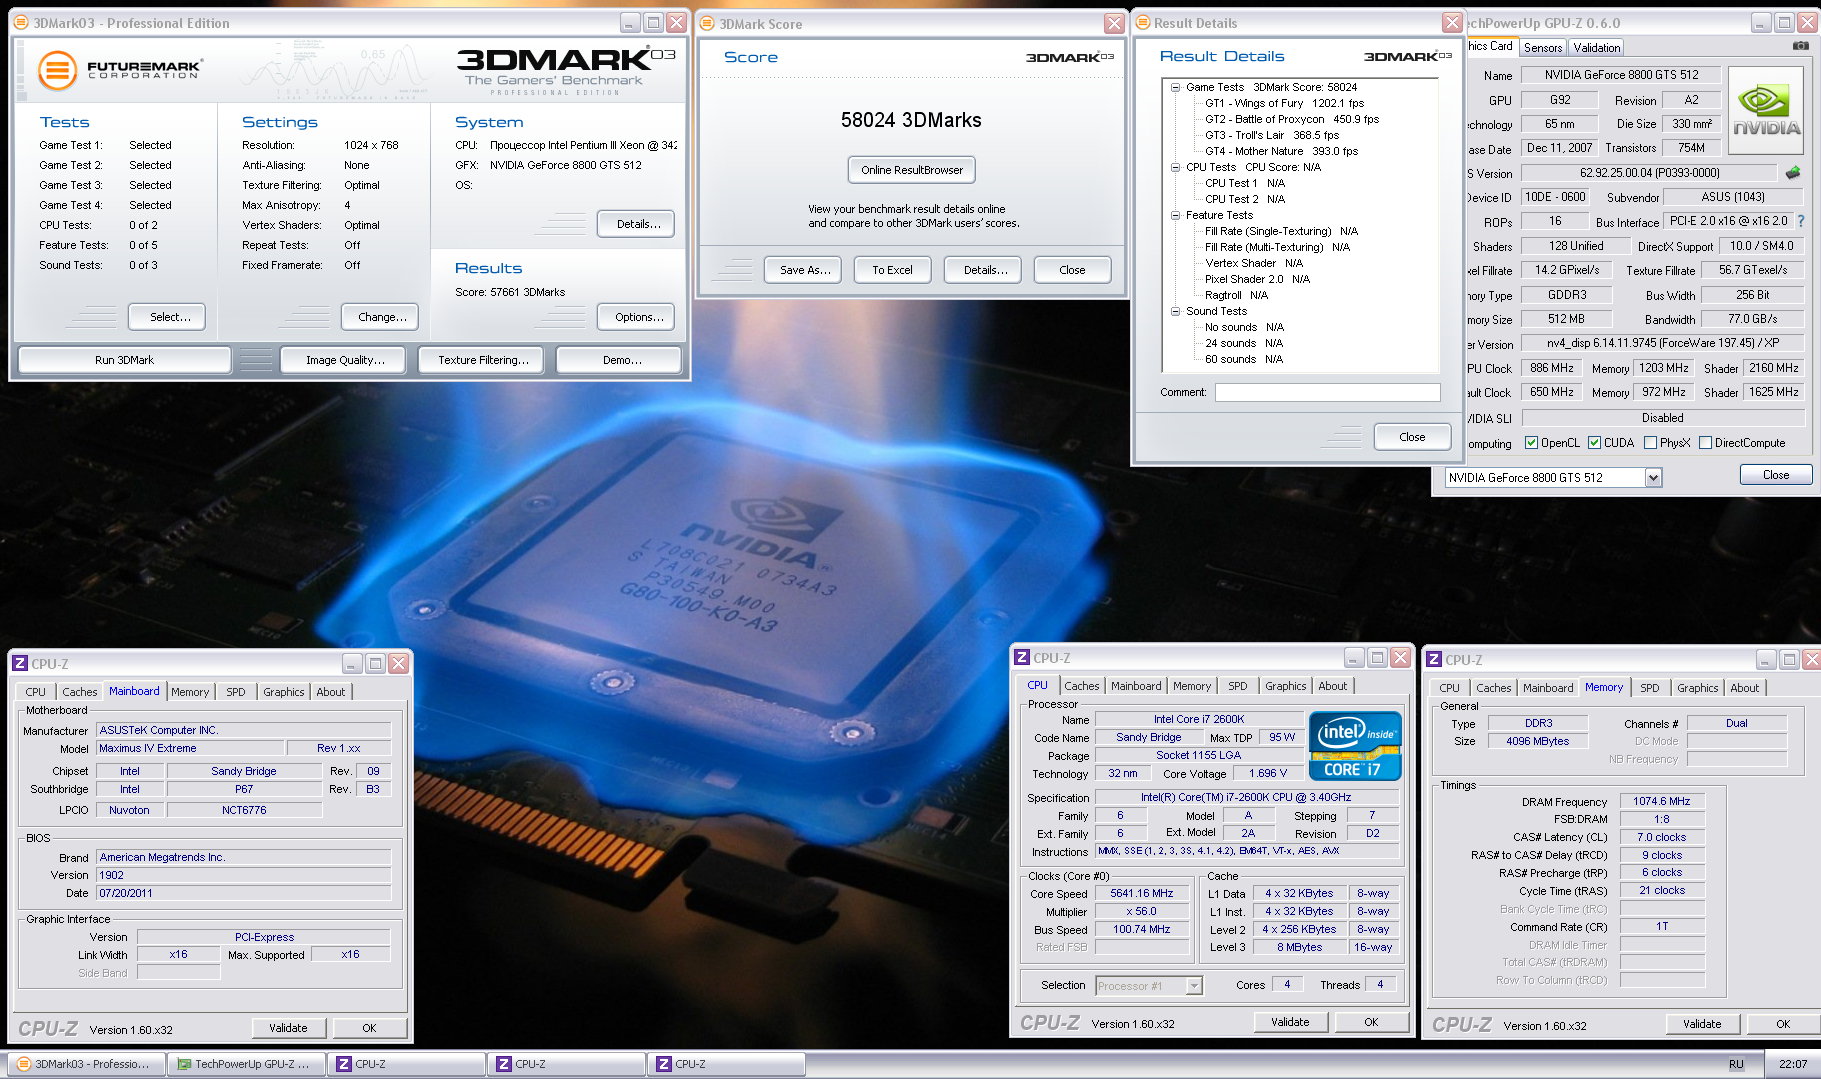Collapse the Sound Tests tree node
1821x1079 pixels.
(1176, 311)
